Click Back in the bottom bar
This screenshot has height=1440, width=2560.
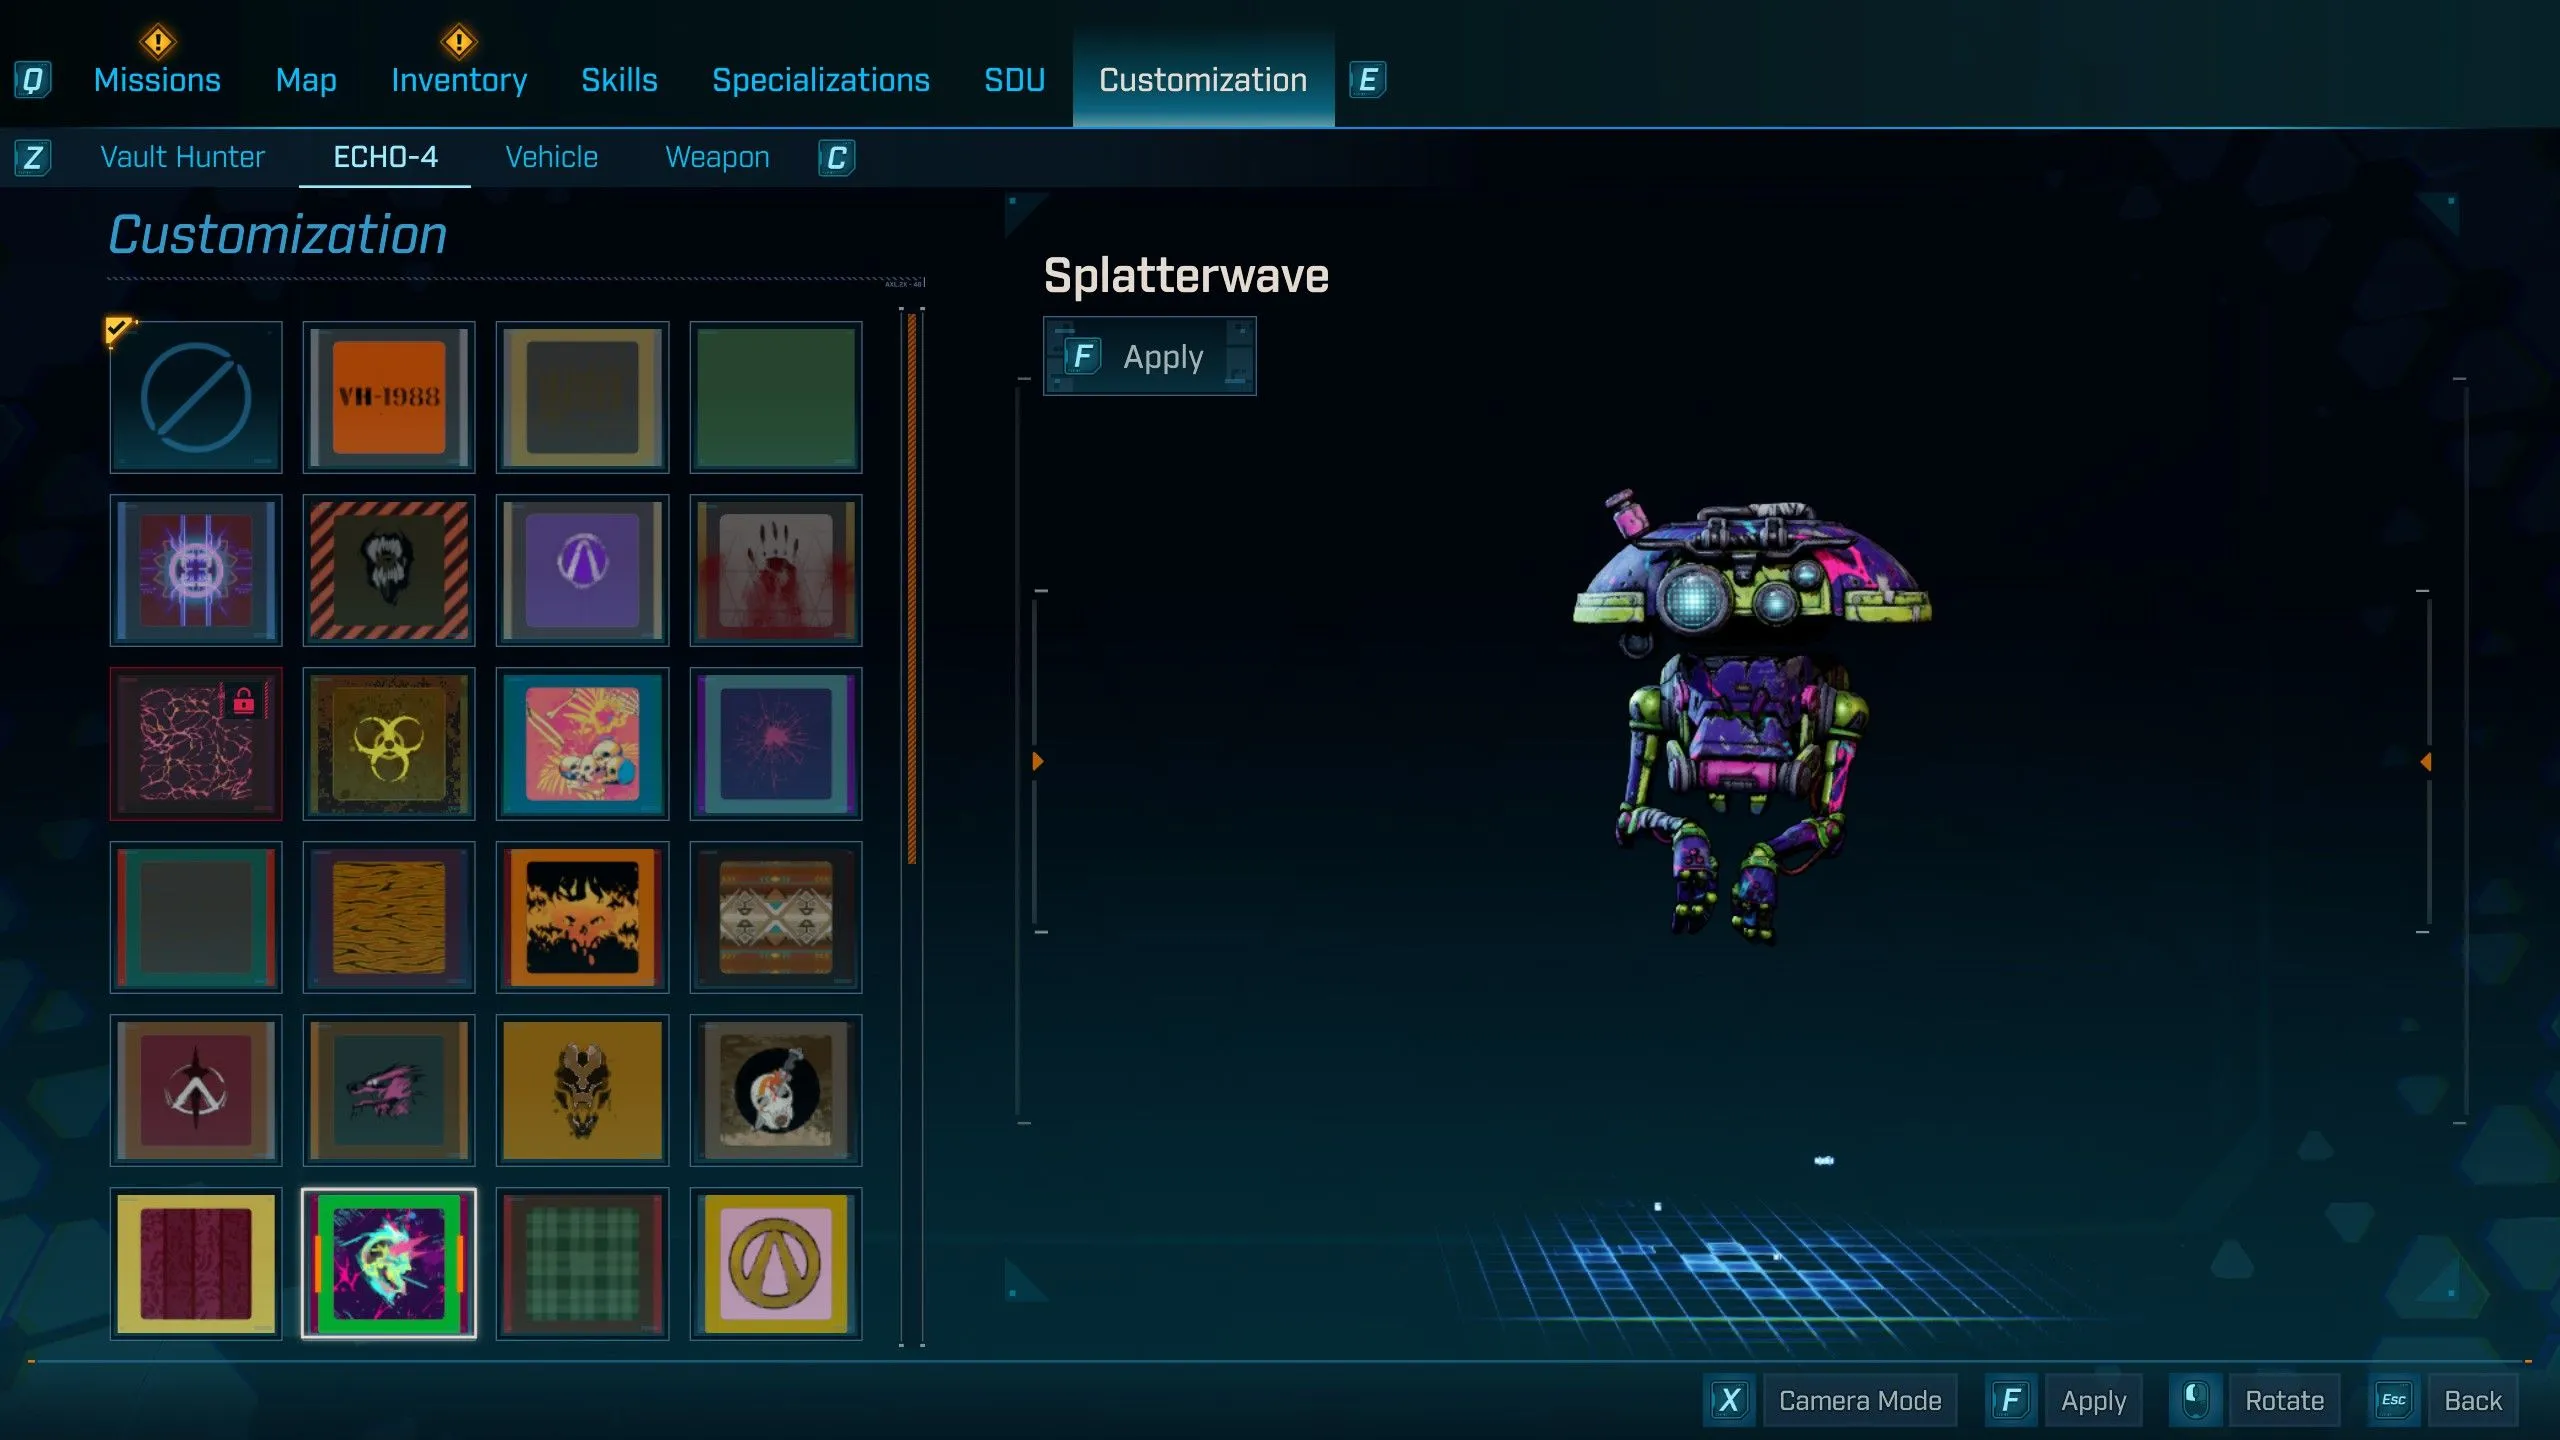tap(2472, 1401)
